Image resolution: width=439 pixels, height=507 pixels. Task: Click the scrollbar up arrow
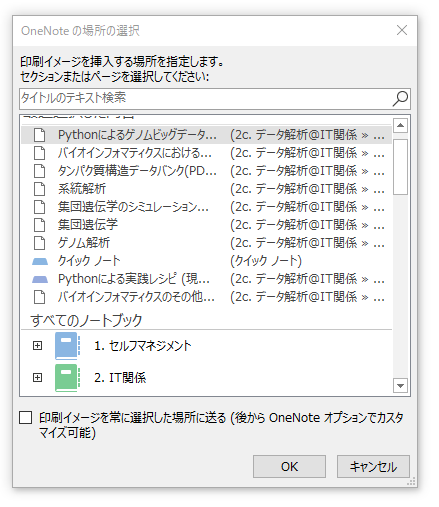(x=400, y=126)
